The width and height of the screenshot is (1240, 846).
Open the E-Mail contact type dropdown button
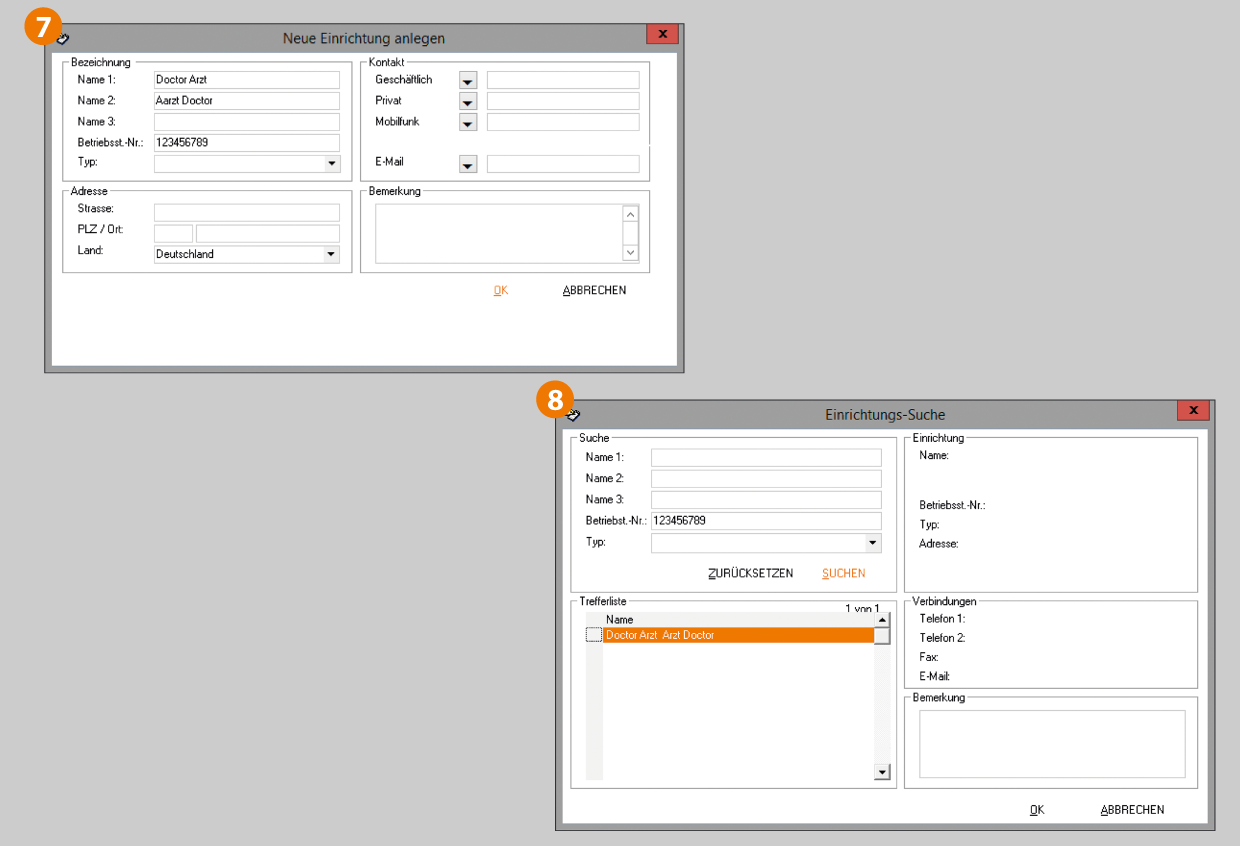468,165
